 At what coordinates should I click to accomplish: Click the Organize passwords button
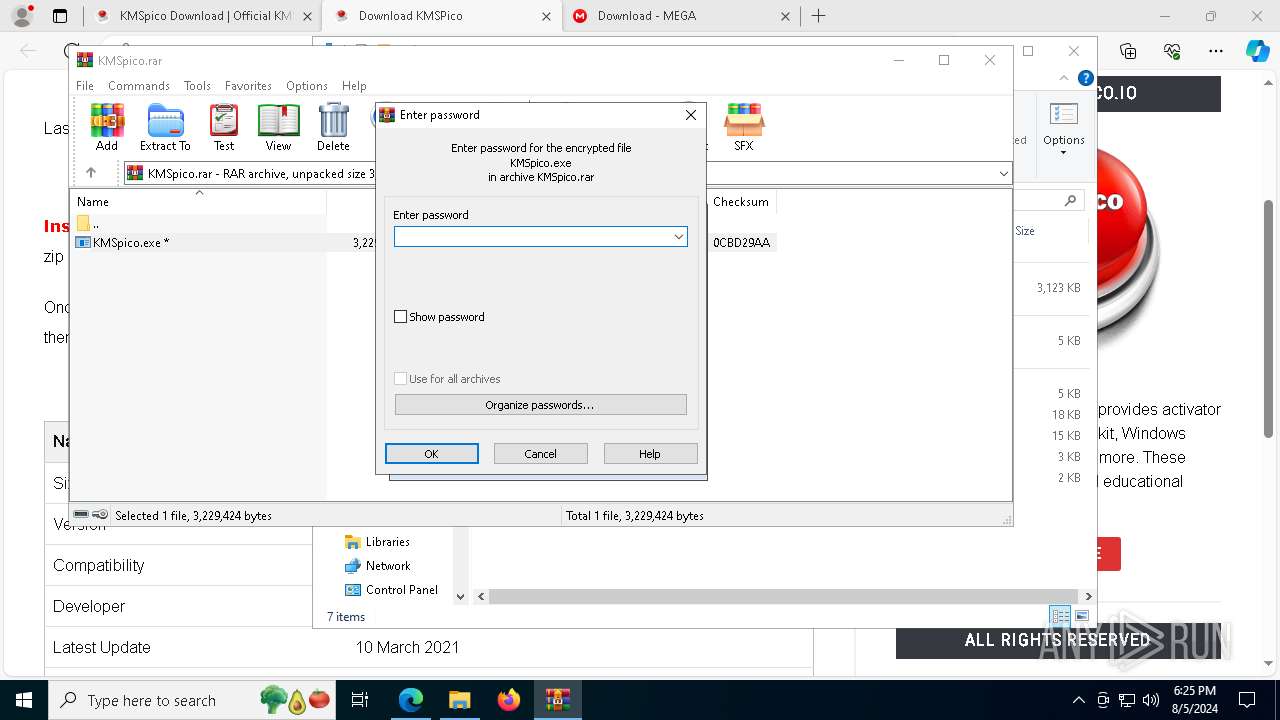(540, 405)
